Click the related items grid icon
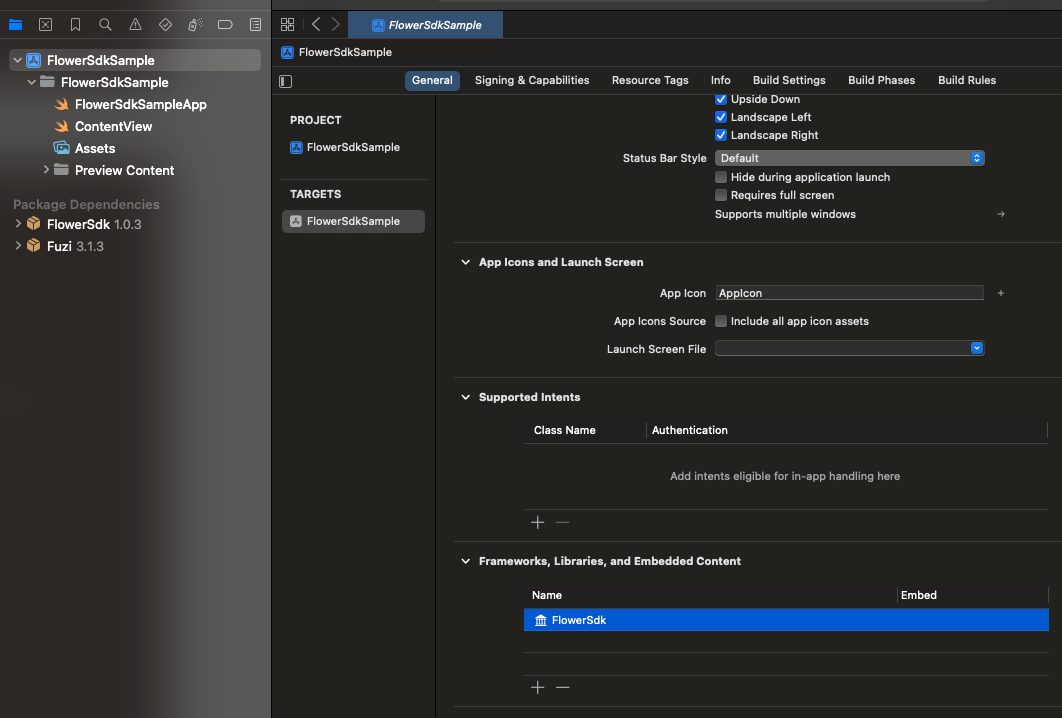 pos(288,24)
